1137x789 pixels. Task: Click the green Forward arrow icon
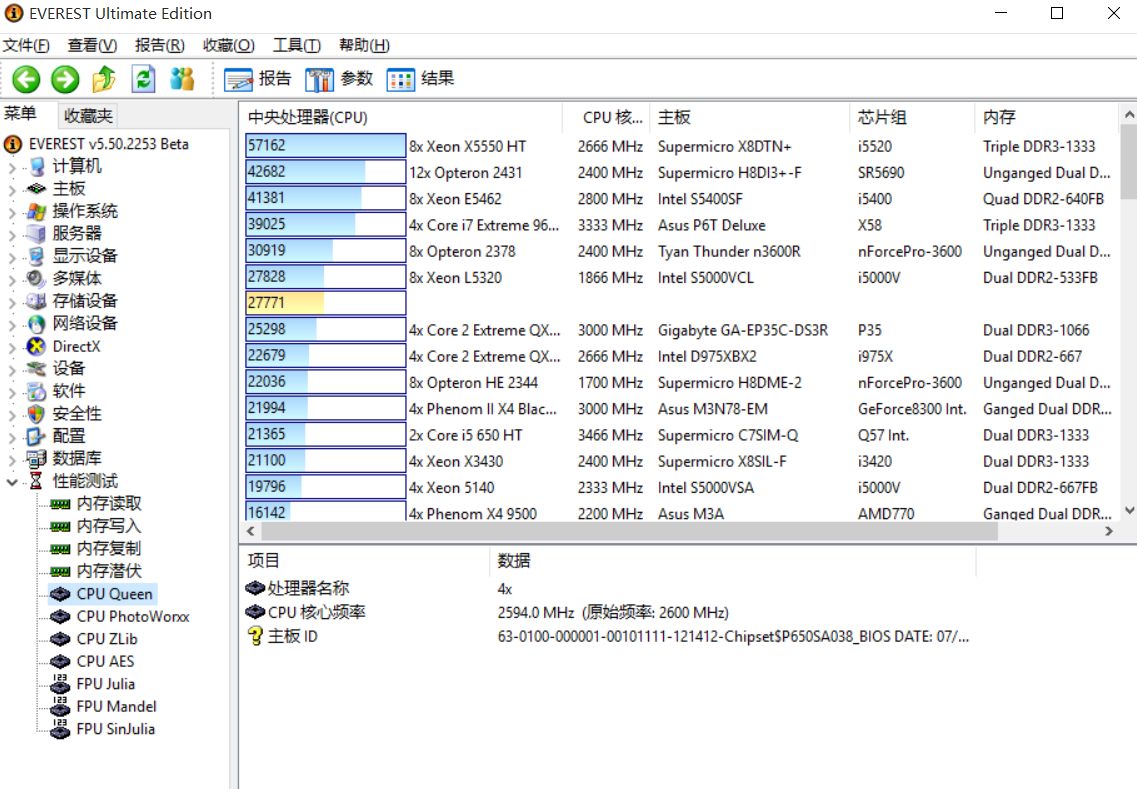(x=65, y=79)
